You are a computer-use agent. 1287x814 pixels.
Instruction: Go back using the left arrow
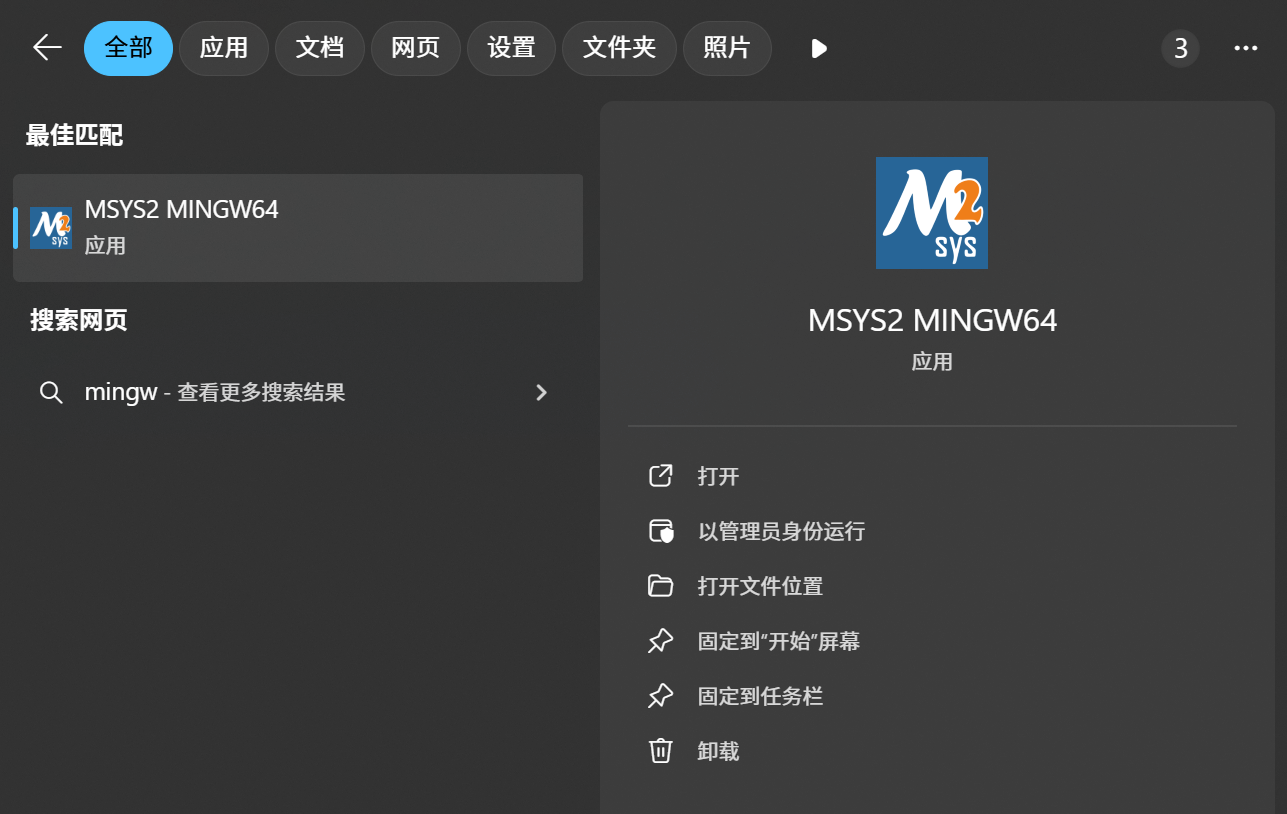(47, 48)
